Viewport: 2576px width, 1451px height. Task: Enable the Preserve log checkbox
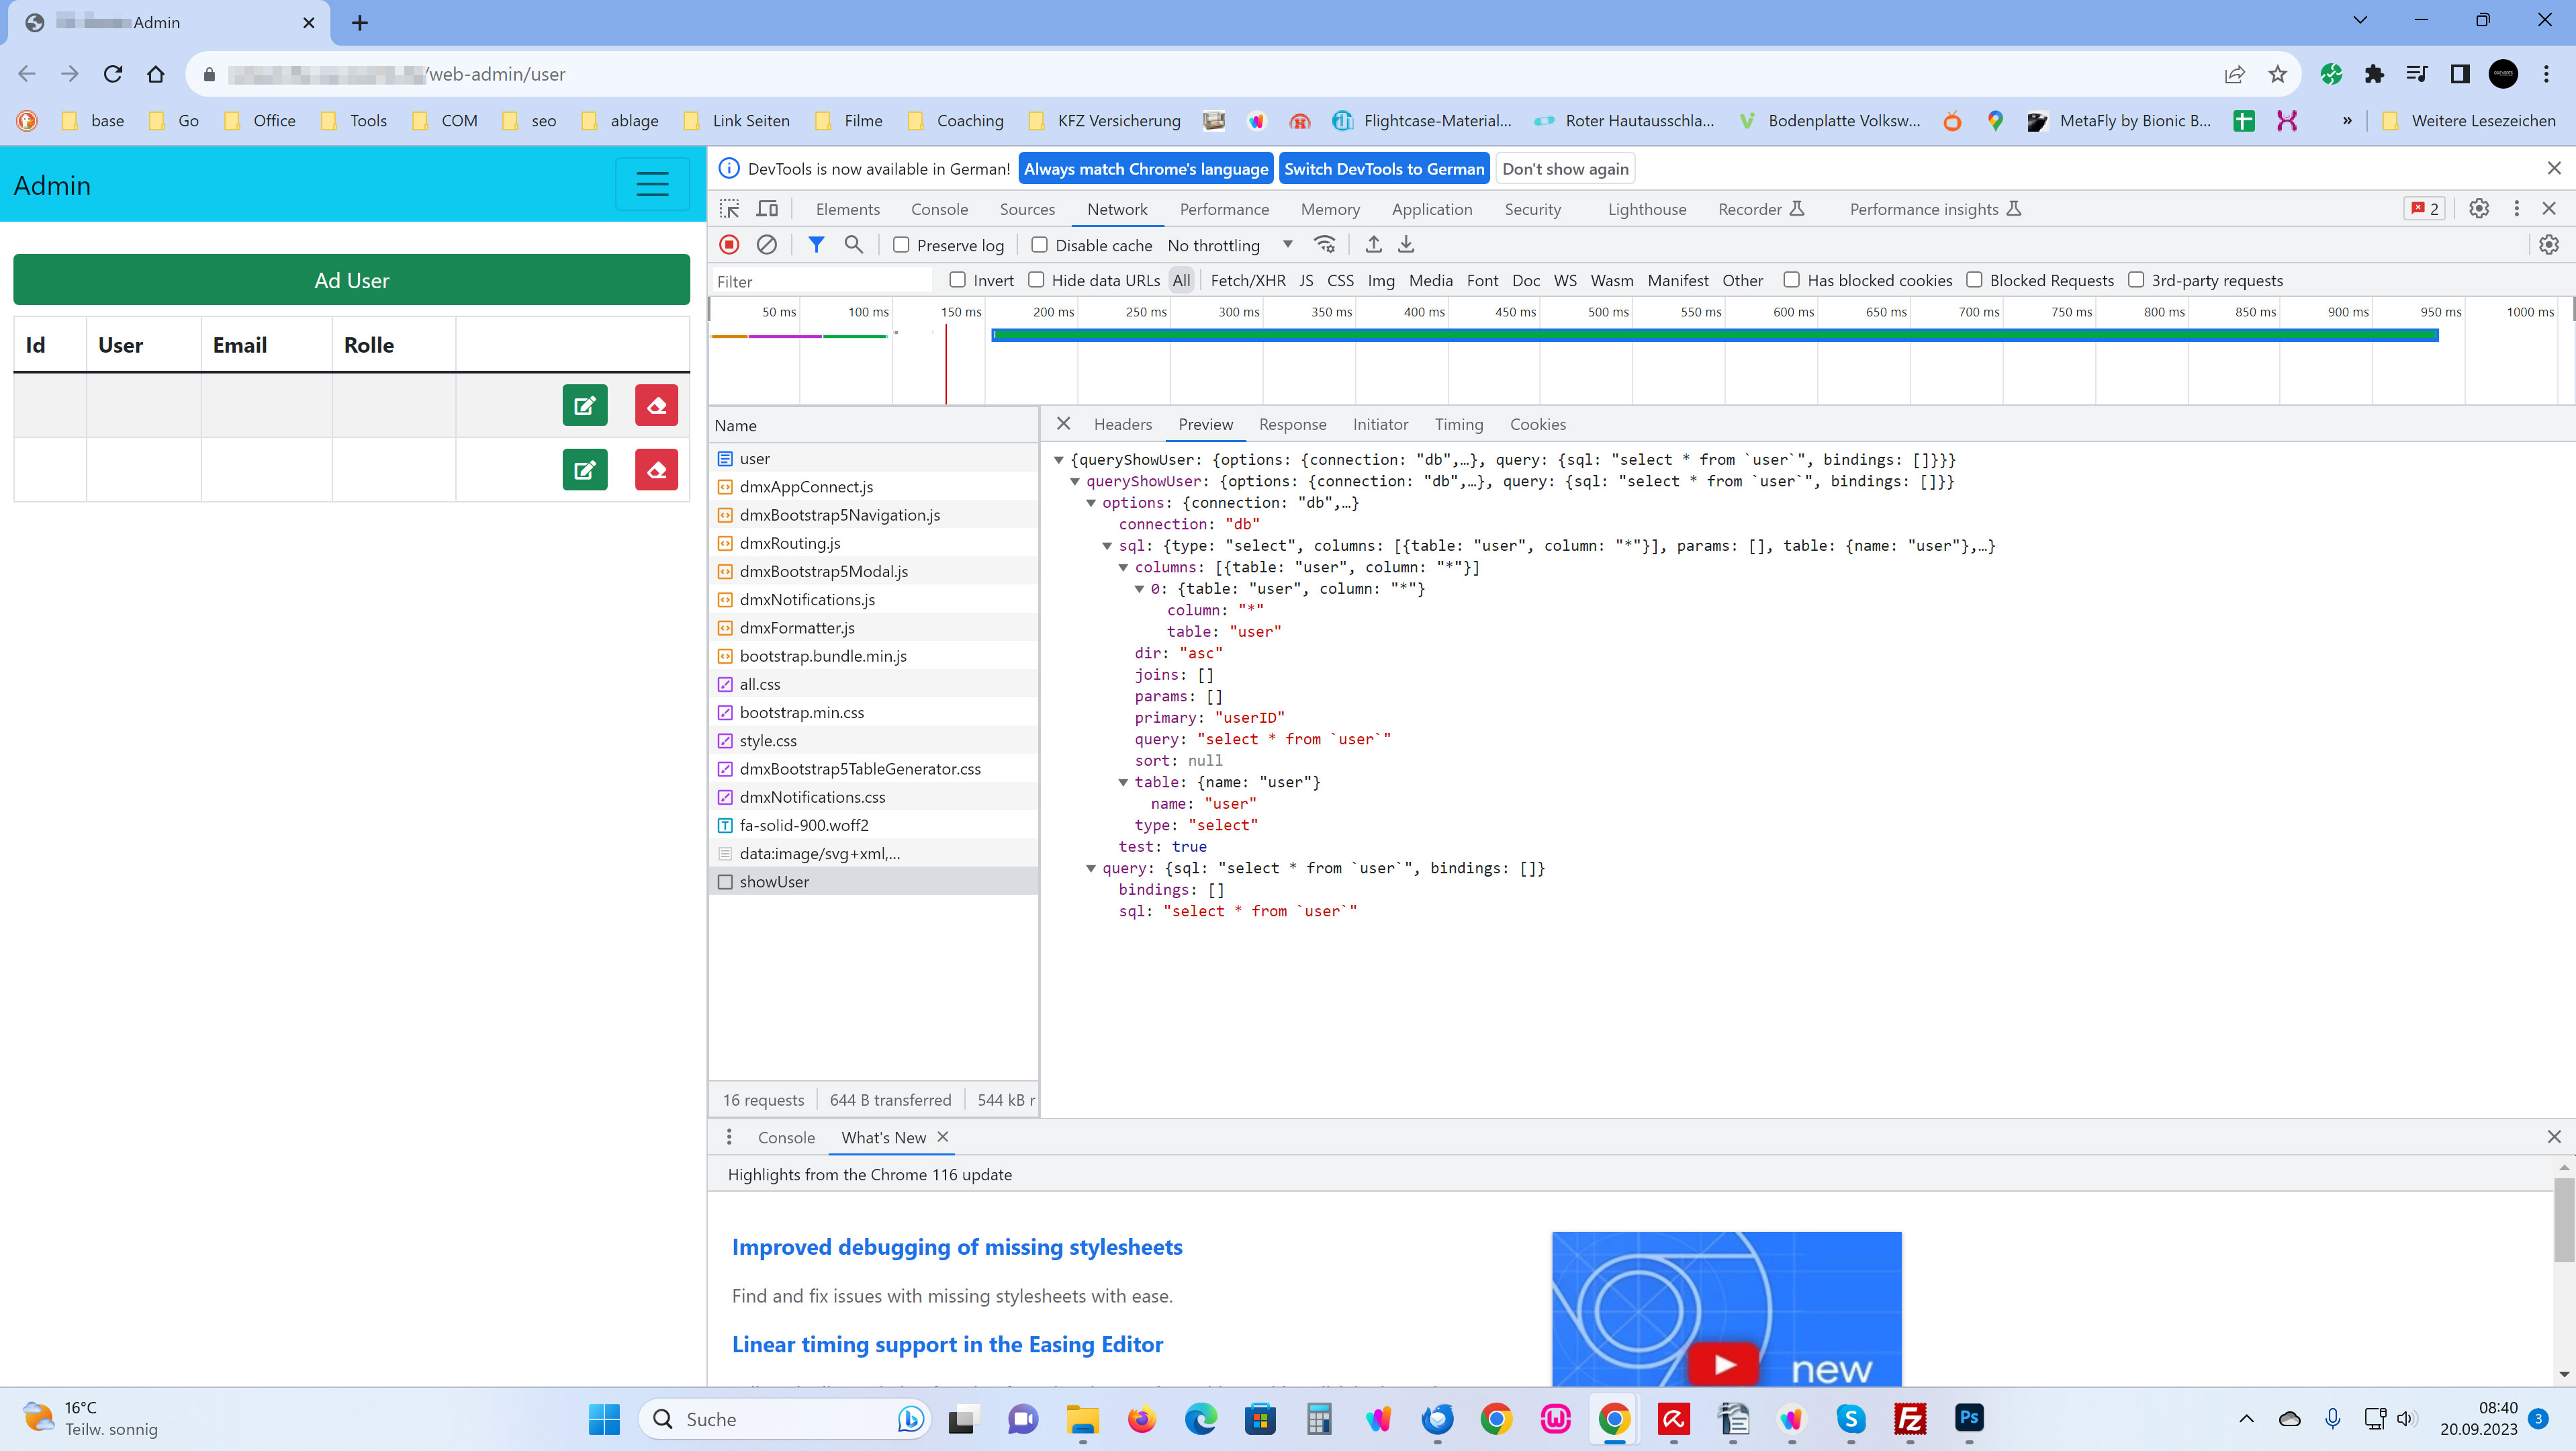click(901, 245)
